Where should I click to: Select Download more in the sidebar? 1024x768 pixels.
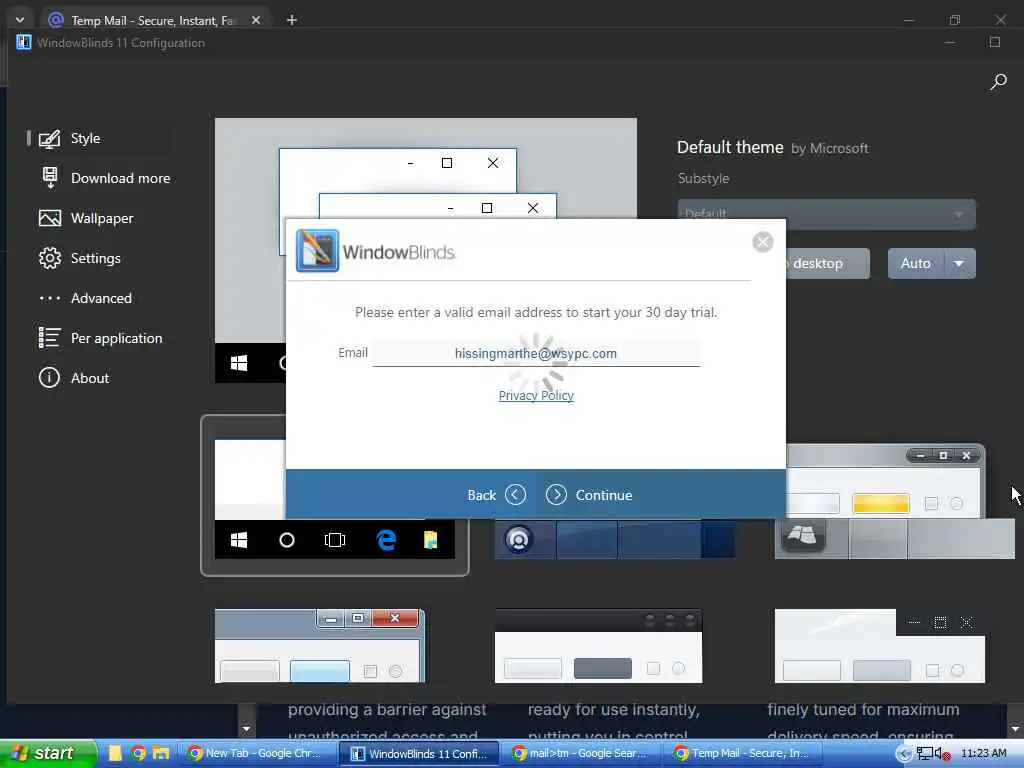tap(120, 178)
